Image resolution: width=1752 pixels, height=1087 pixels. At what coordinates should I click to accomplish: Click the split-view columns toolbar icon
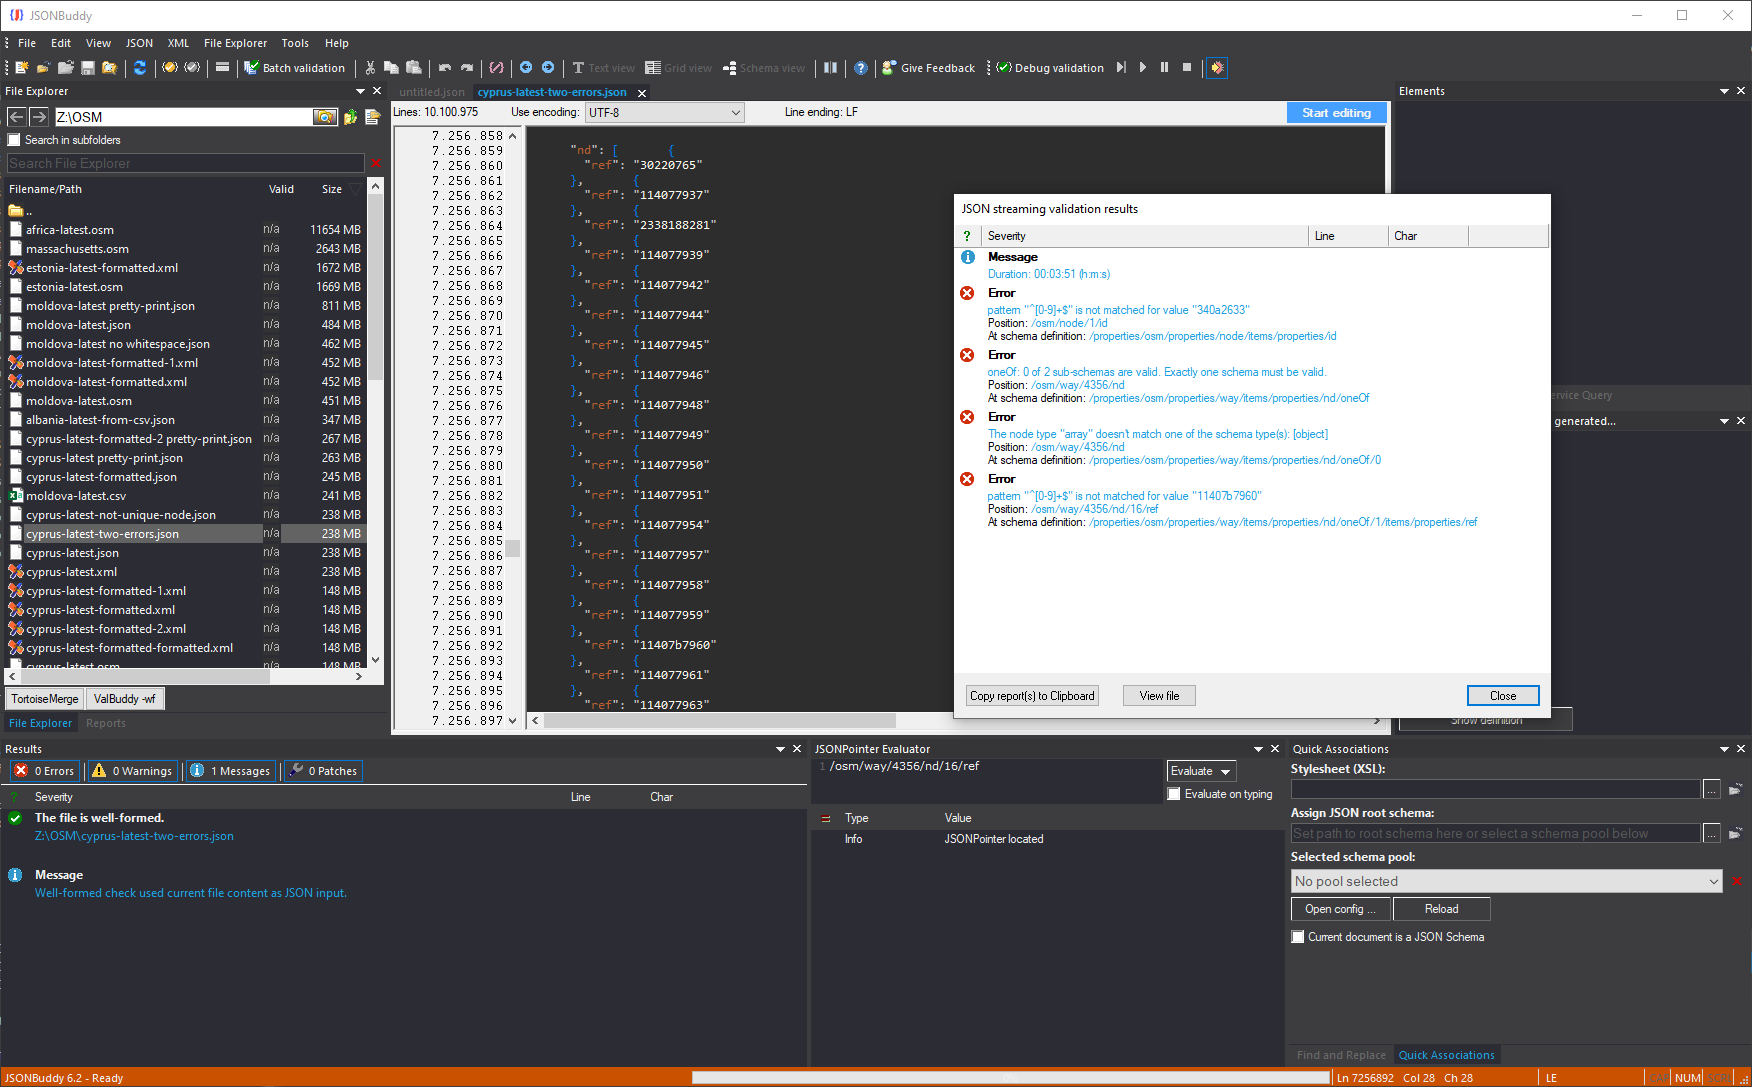pyautogui.click(x=831, y=68)
